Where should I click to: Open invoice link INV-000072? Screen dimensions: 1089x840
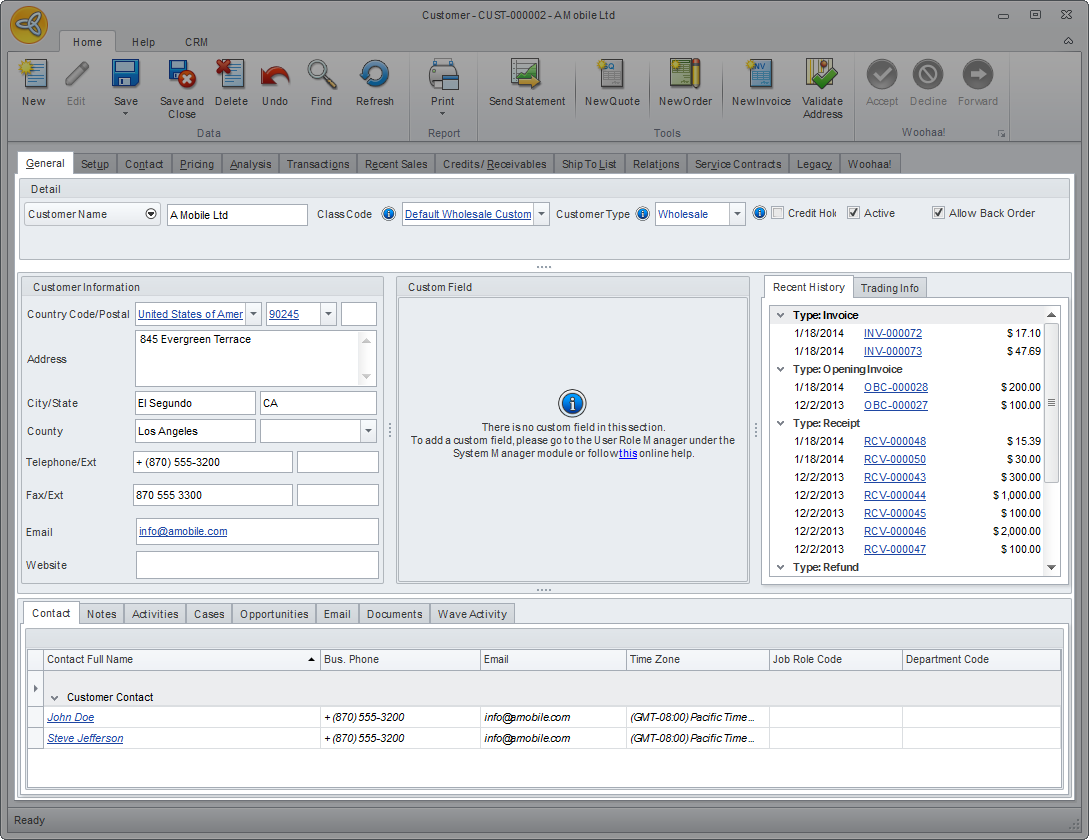coord(892,333)
